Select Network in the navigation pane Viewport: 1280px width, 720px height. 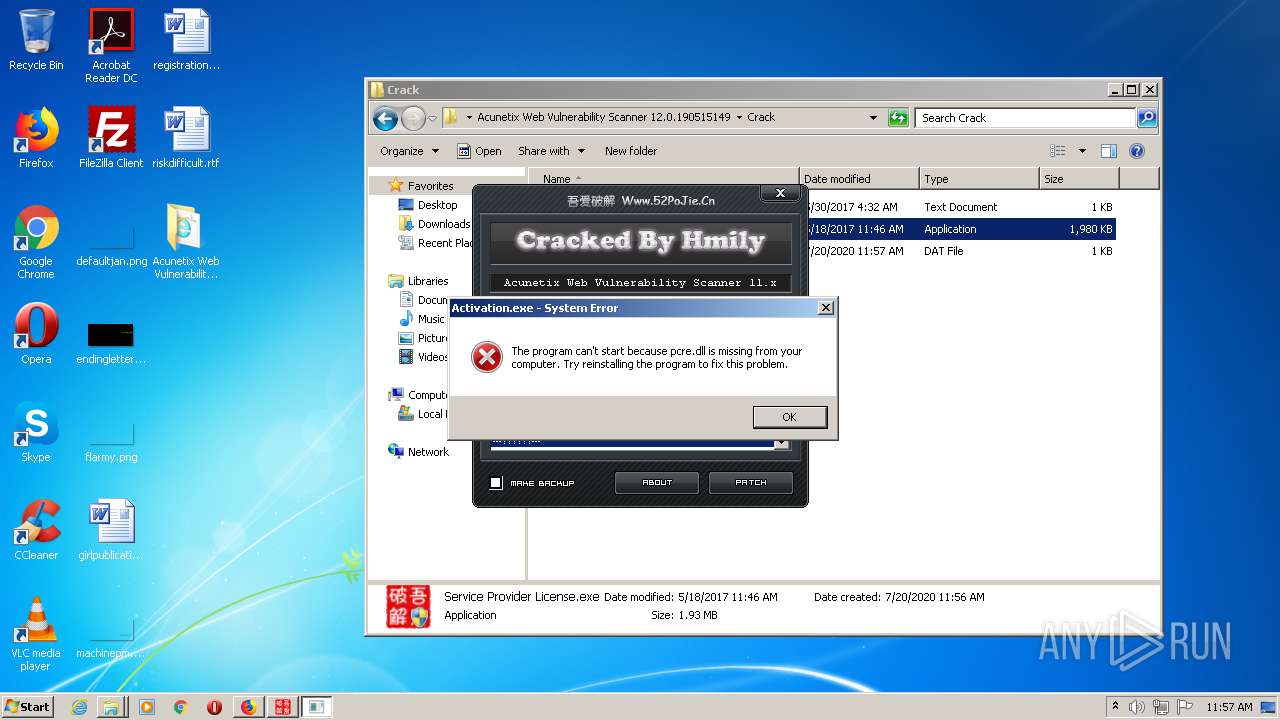click(x=428, y=452)
